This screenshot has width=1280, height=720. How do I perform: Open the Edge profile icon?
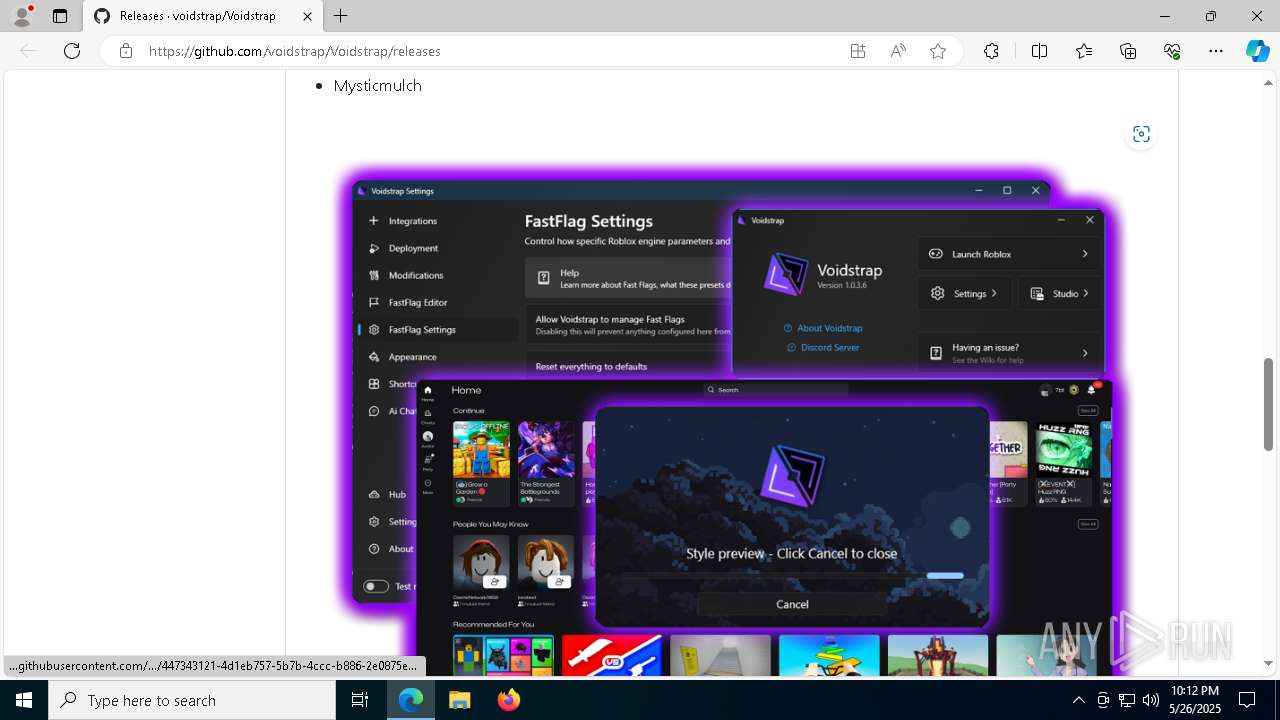tap(22, 16)
